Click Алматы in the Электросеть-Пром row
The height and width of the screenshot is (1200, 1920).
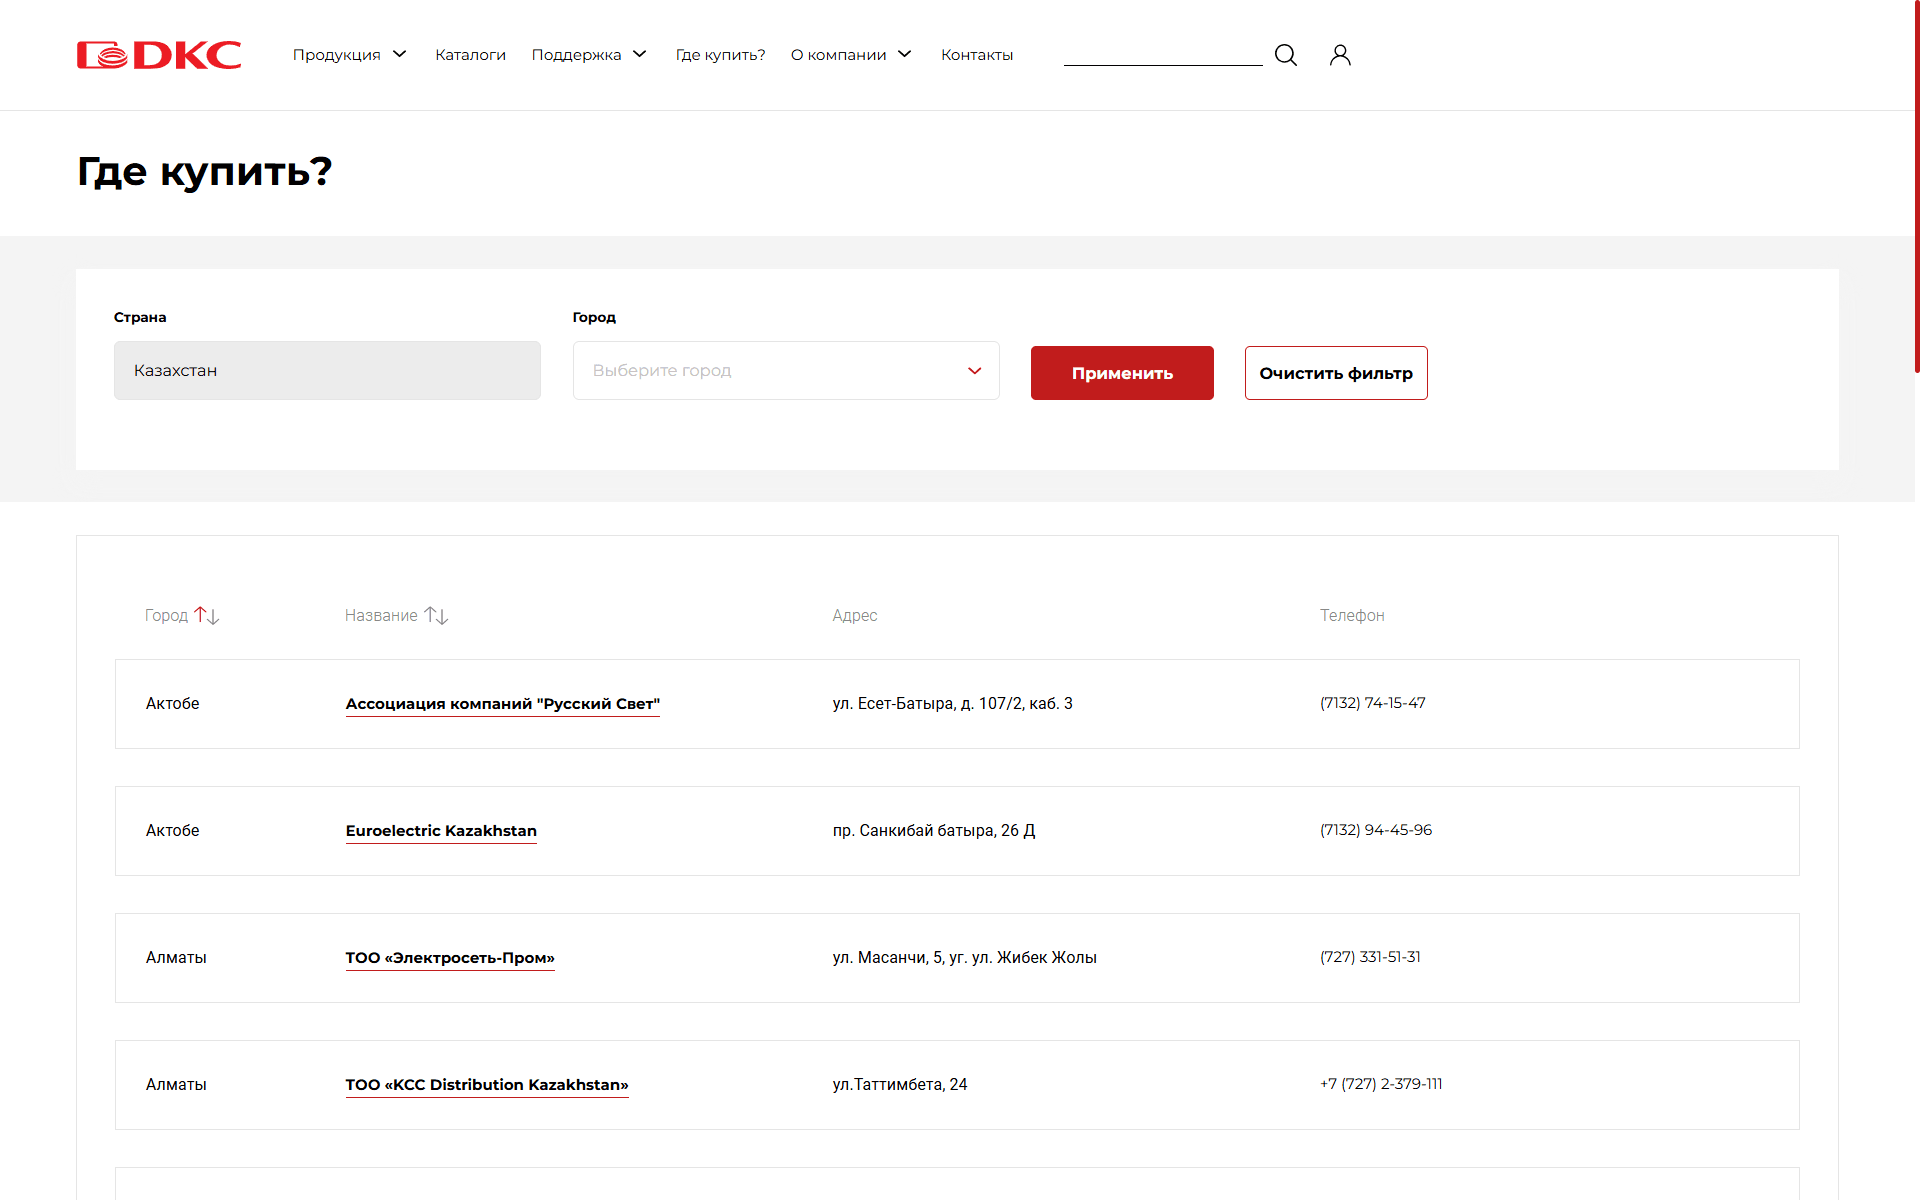(x=176, y=958)
